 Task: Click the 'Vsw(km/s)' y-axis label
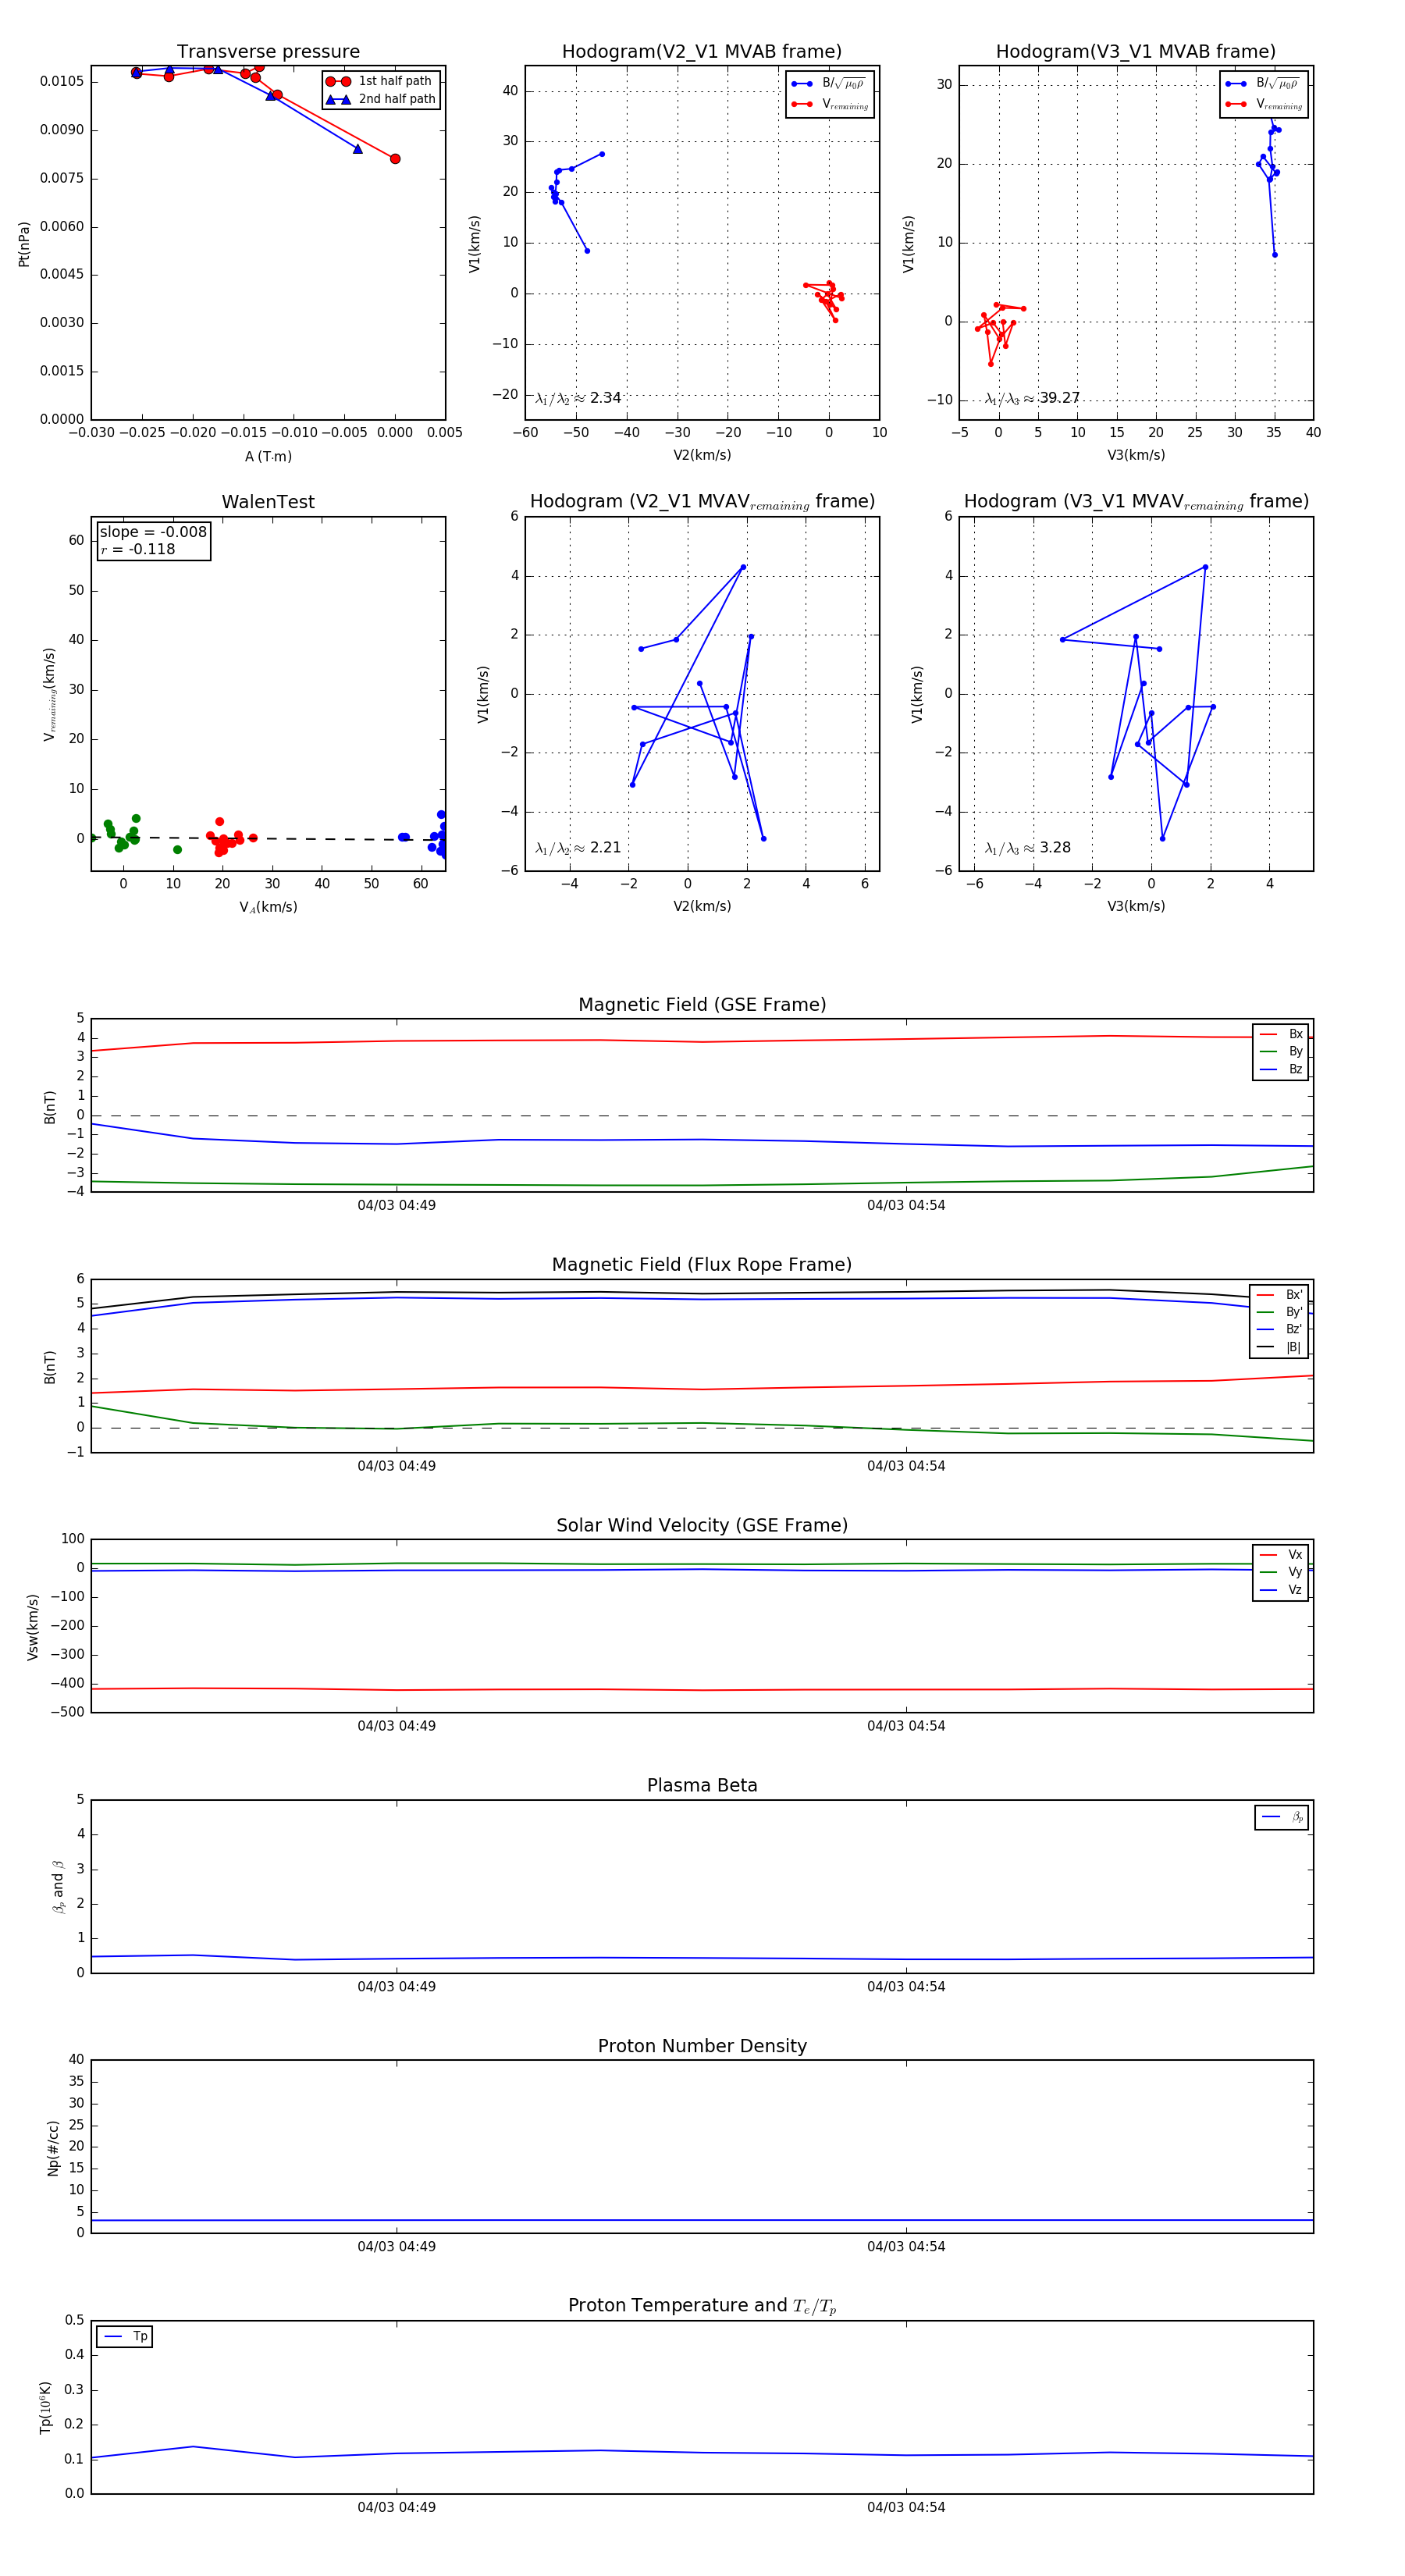[x=33, y=1627]
